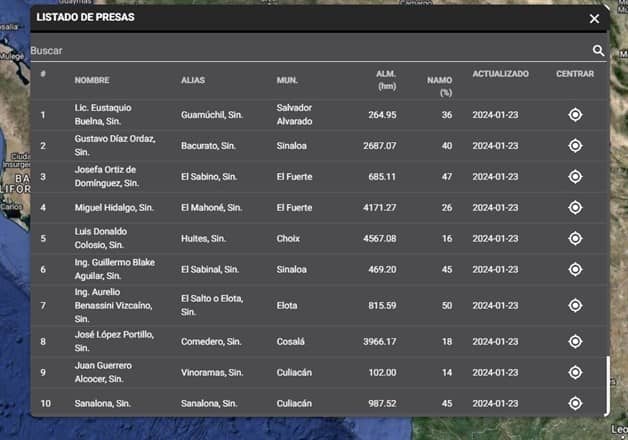Image resolution: width=628 pixels, height=440 pixels.
Task: Click alias Guamúchil, Sin.
Action: coord(212,115)
